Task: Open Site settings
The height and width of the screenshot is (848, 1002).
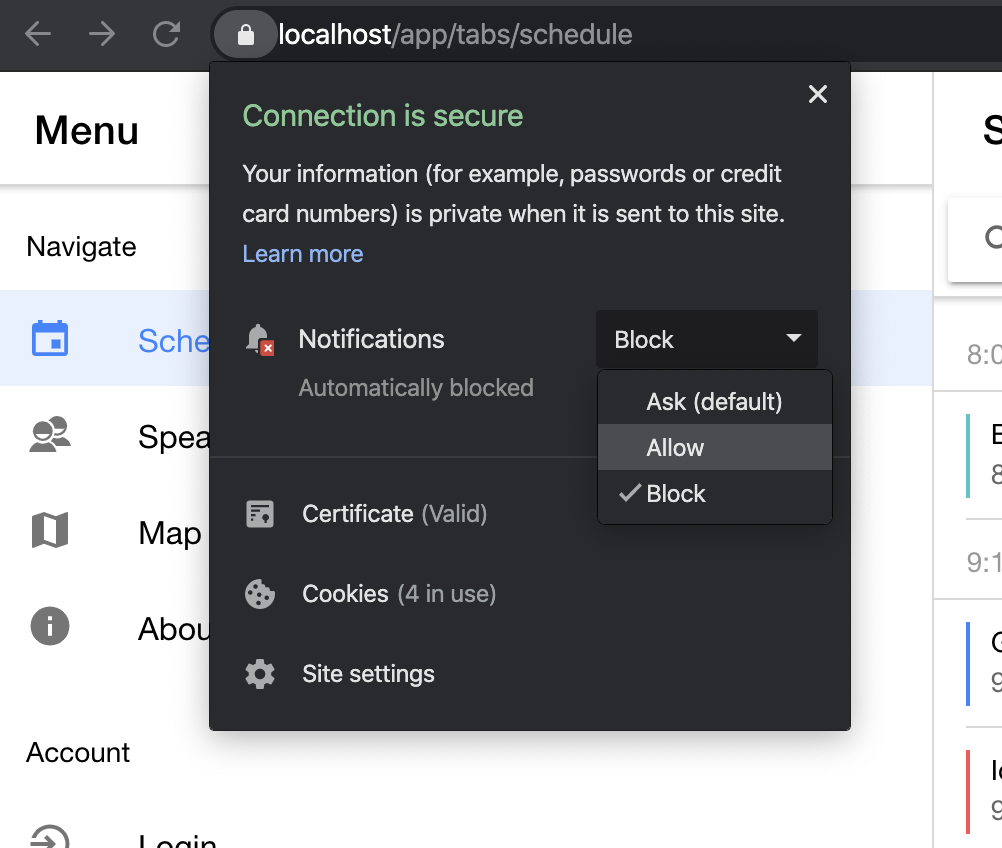Action: point(368,674)
